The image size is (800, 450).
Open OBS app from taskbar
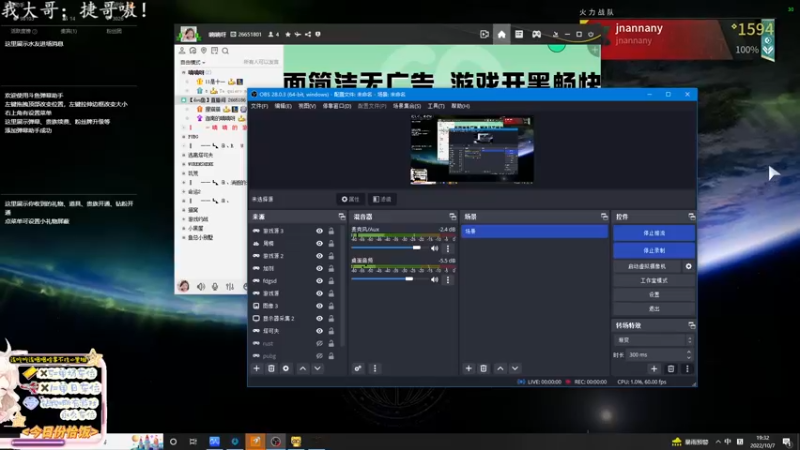point(276,441)
